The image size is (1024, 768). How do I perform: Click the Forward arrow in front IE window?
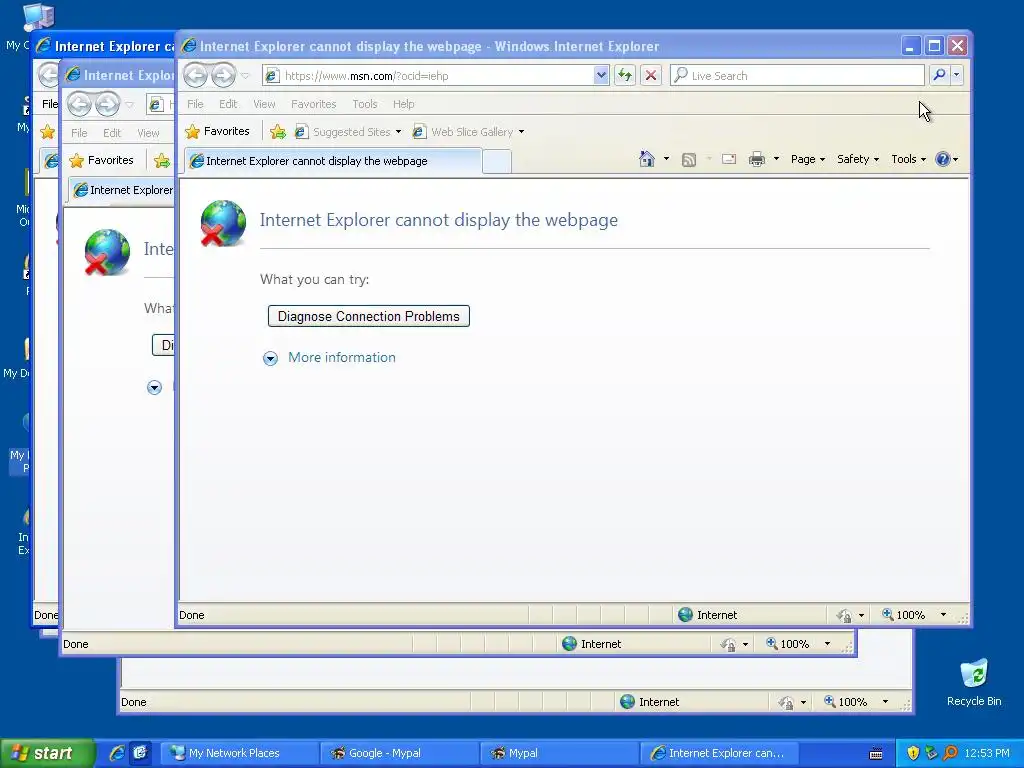coord(223,76)
